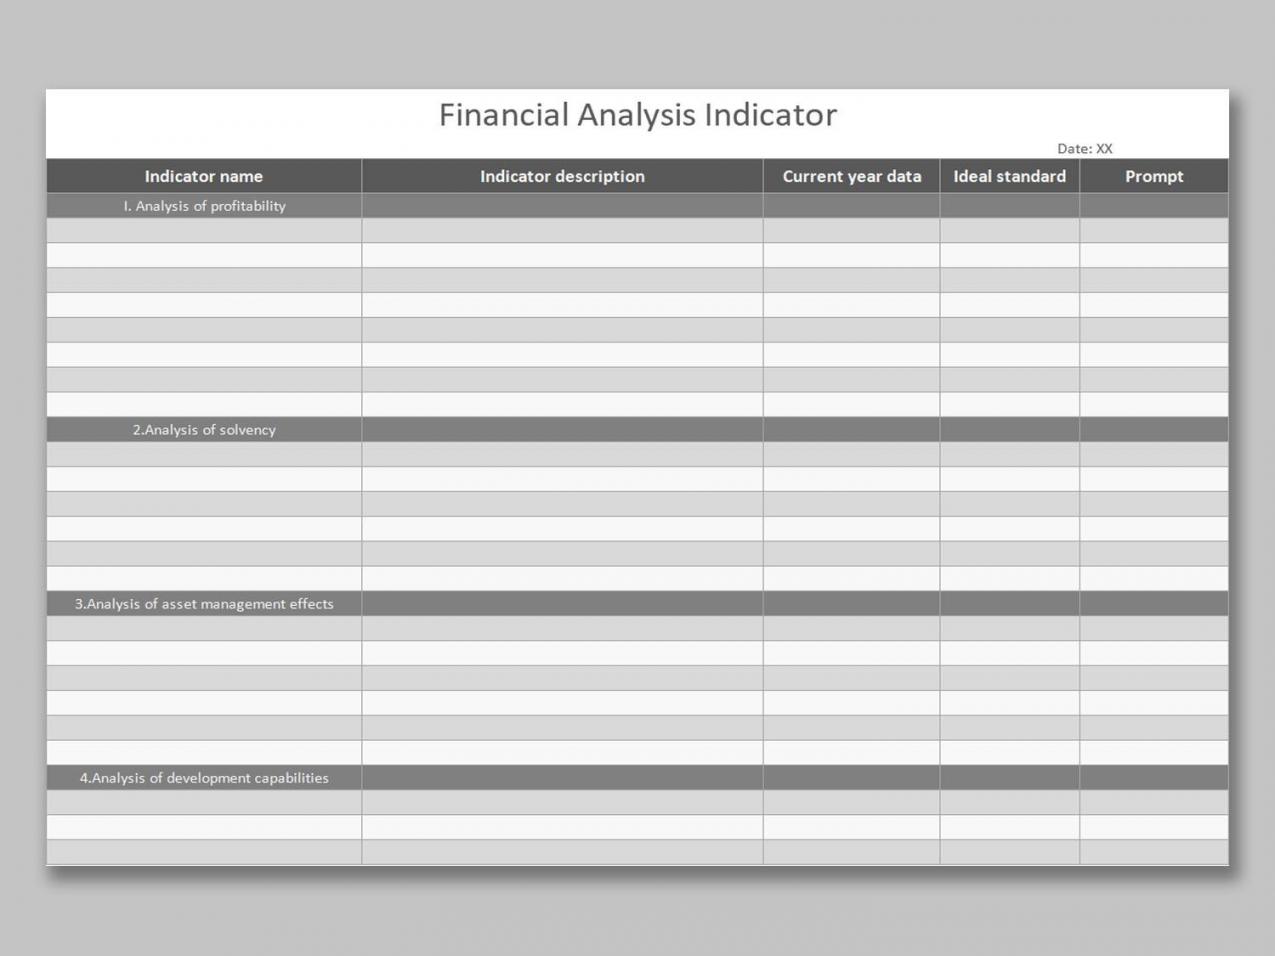This screenshot has height=956, width=1275.
Task: Select the empty cell beside Analysis of solvency
Action: (x=563, y=429)
